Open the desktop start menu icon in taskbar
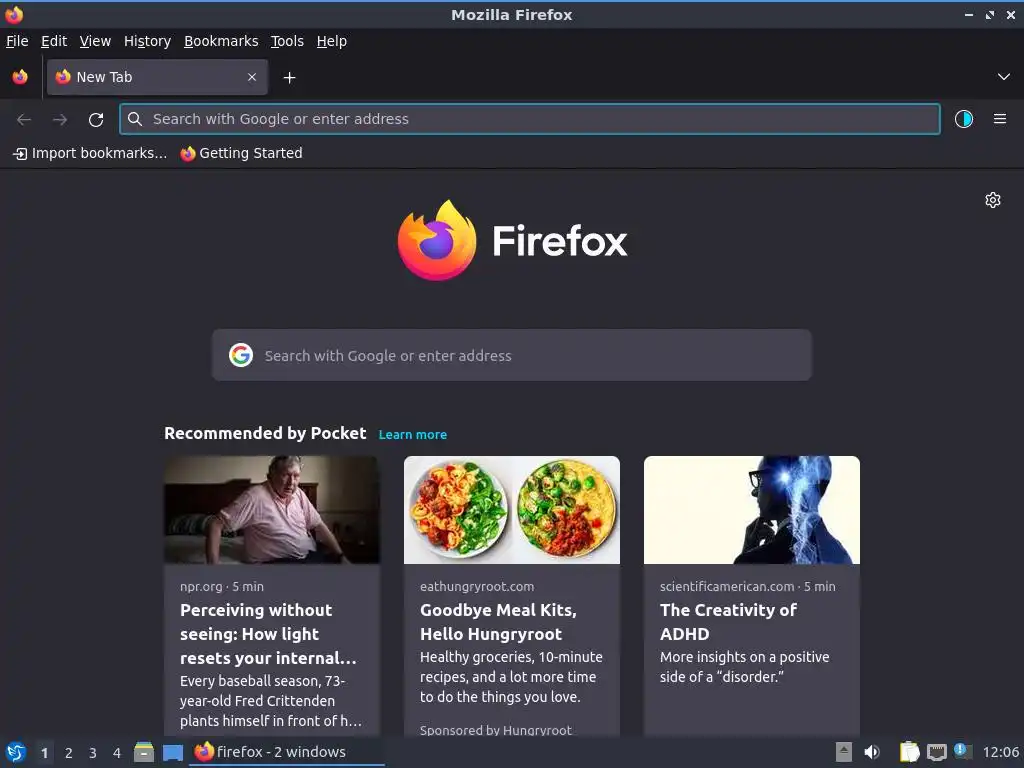1024x768 pixels. (16, 752)
